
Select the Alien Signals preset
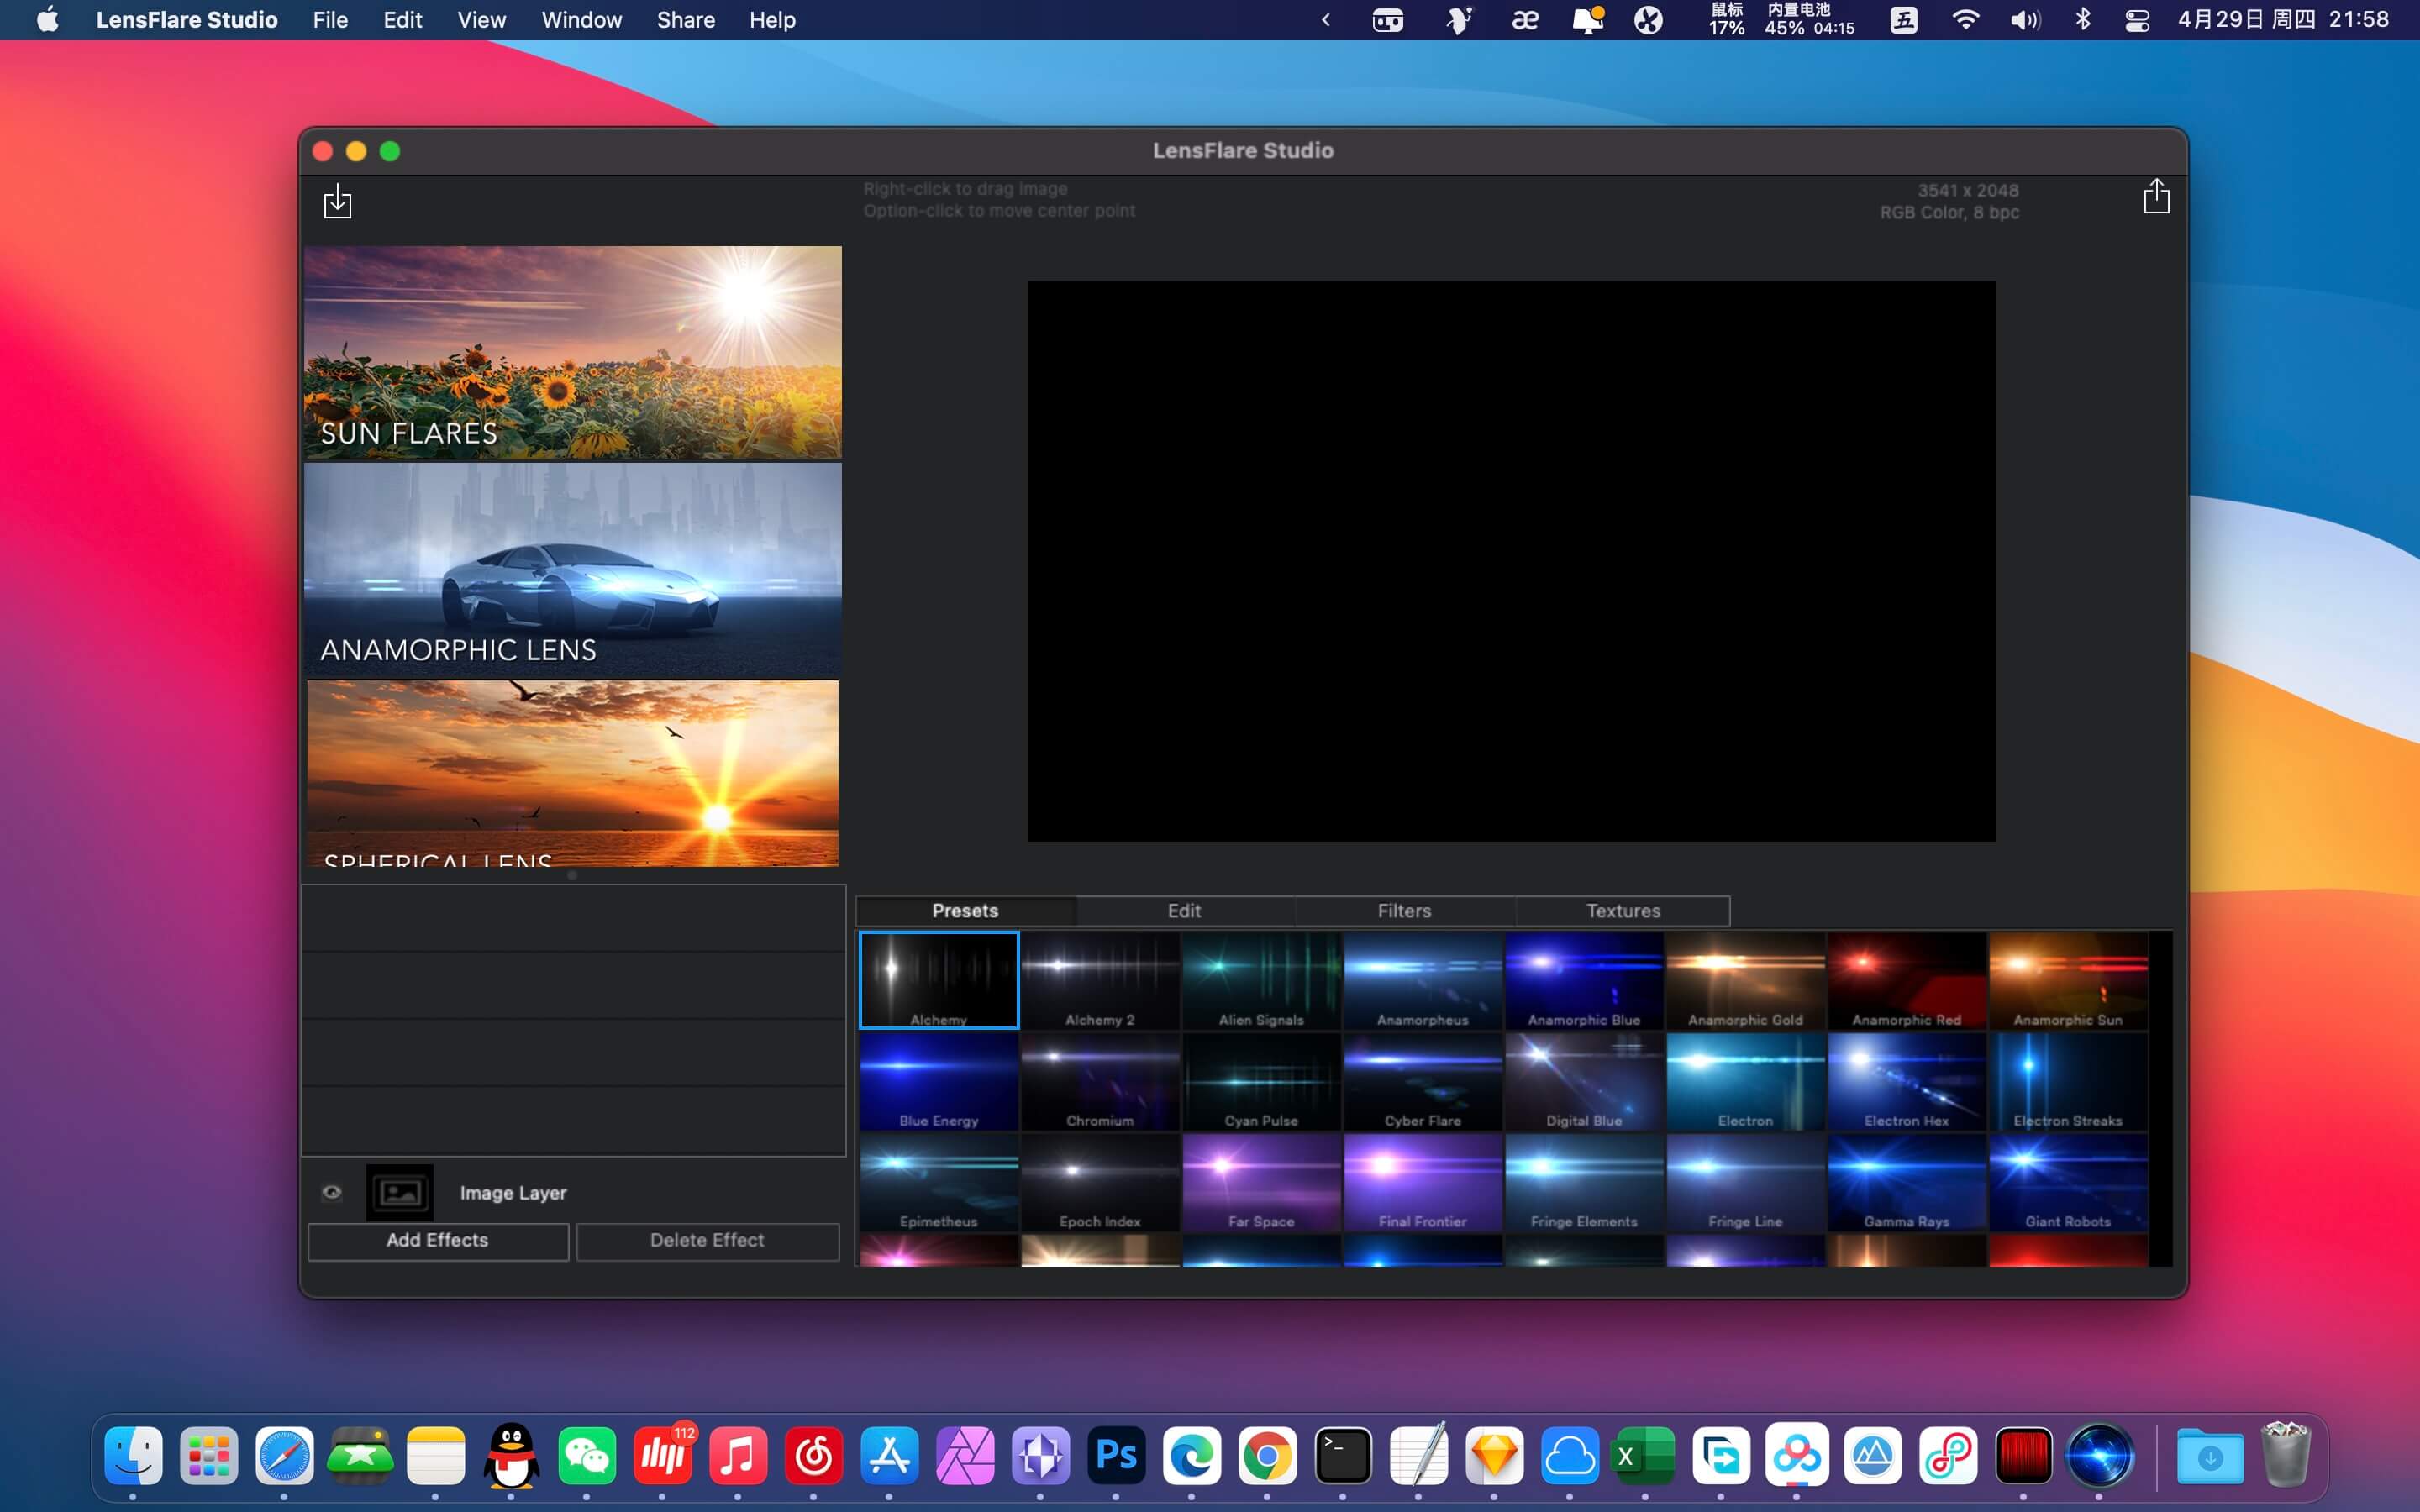pyautogui.click(x=1262, y=980)
